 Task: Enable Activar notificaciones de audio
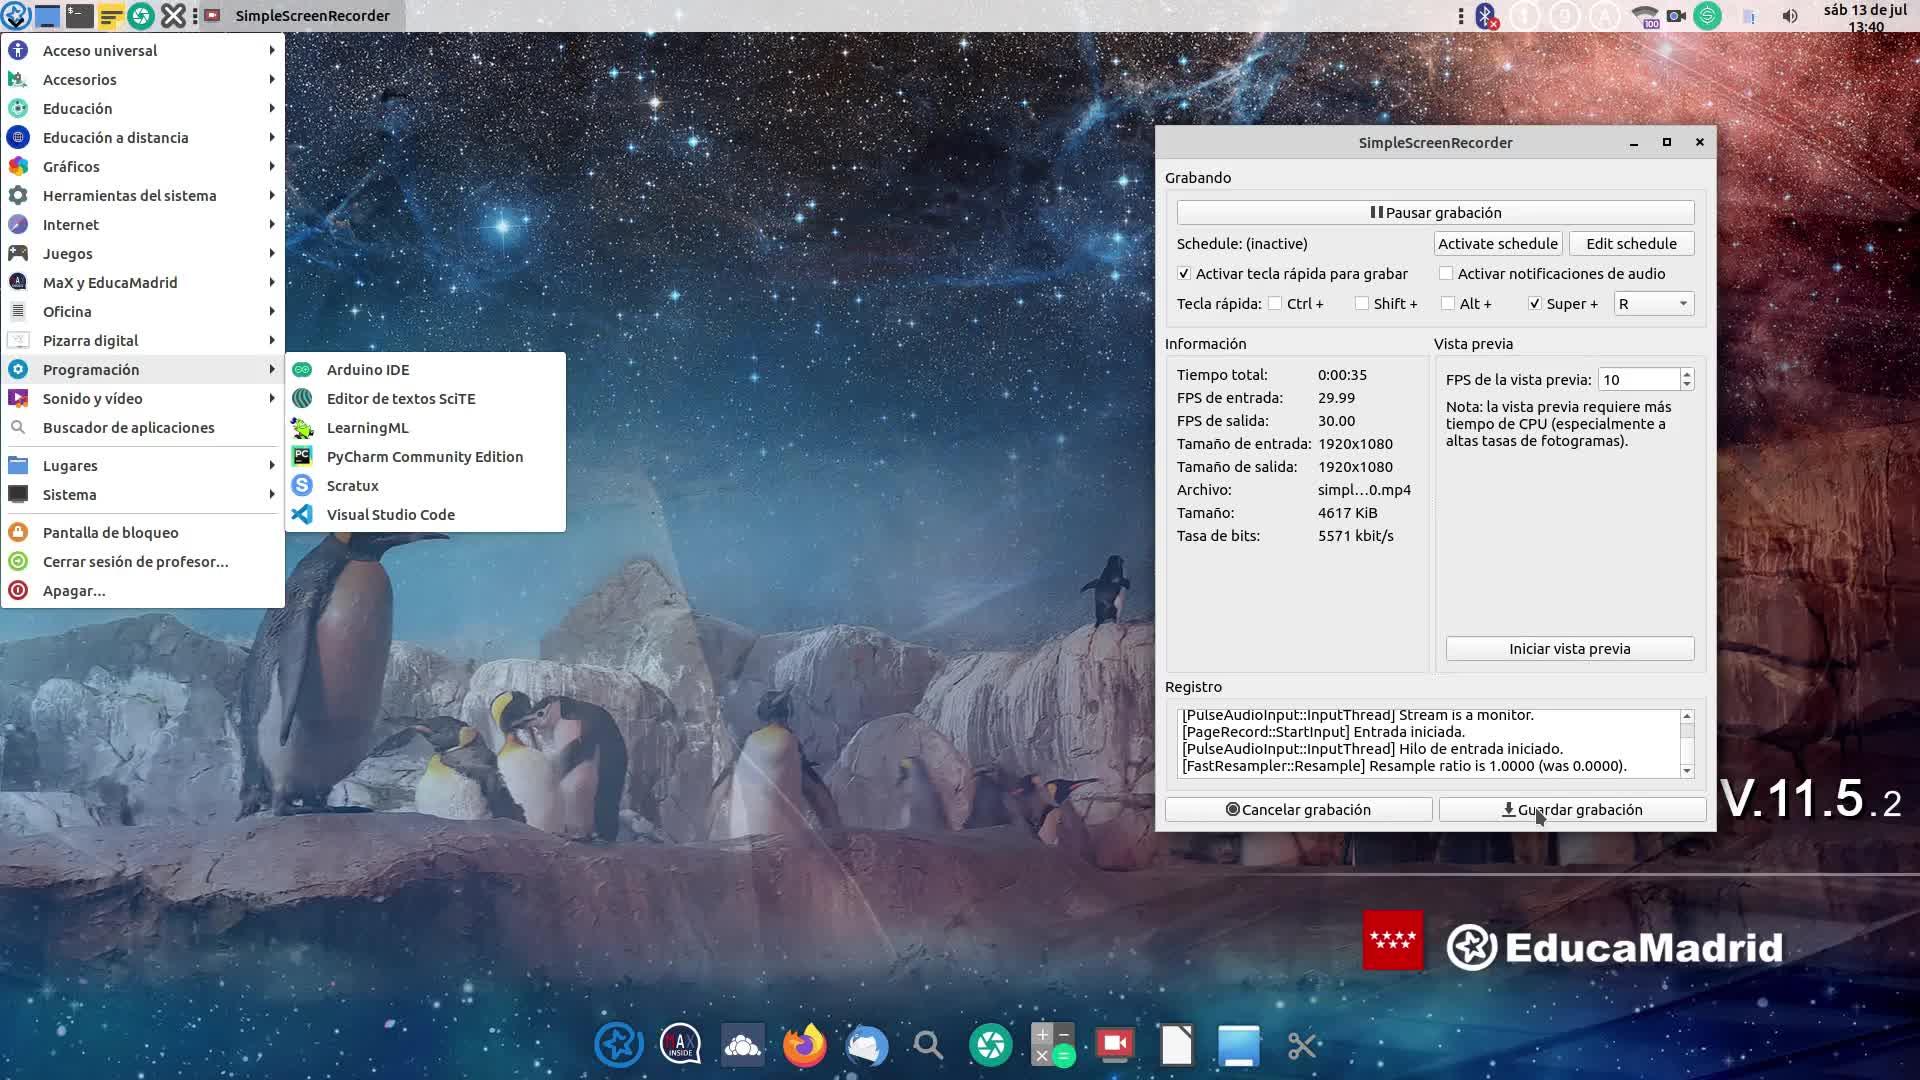1446,273
